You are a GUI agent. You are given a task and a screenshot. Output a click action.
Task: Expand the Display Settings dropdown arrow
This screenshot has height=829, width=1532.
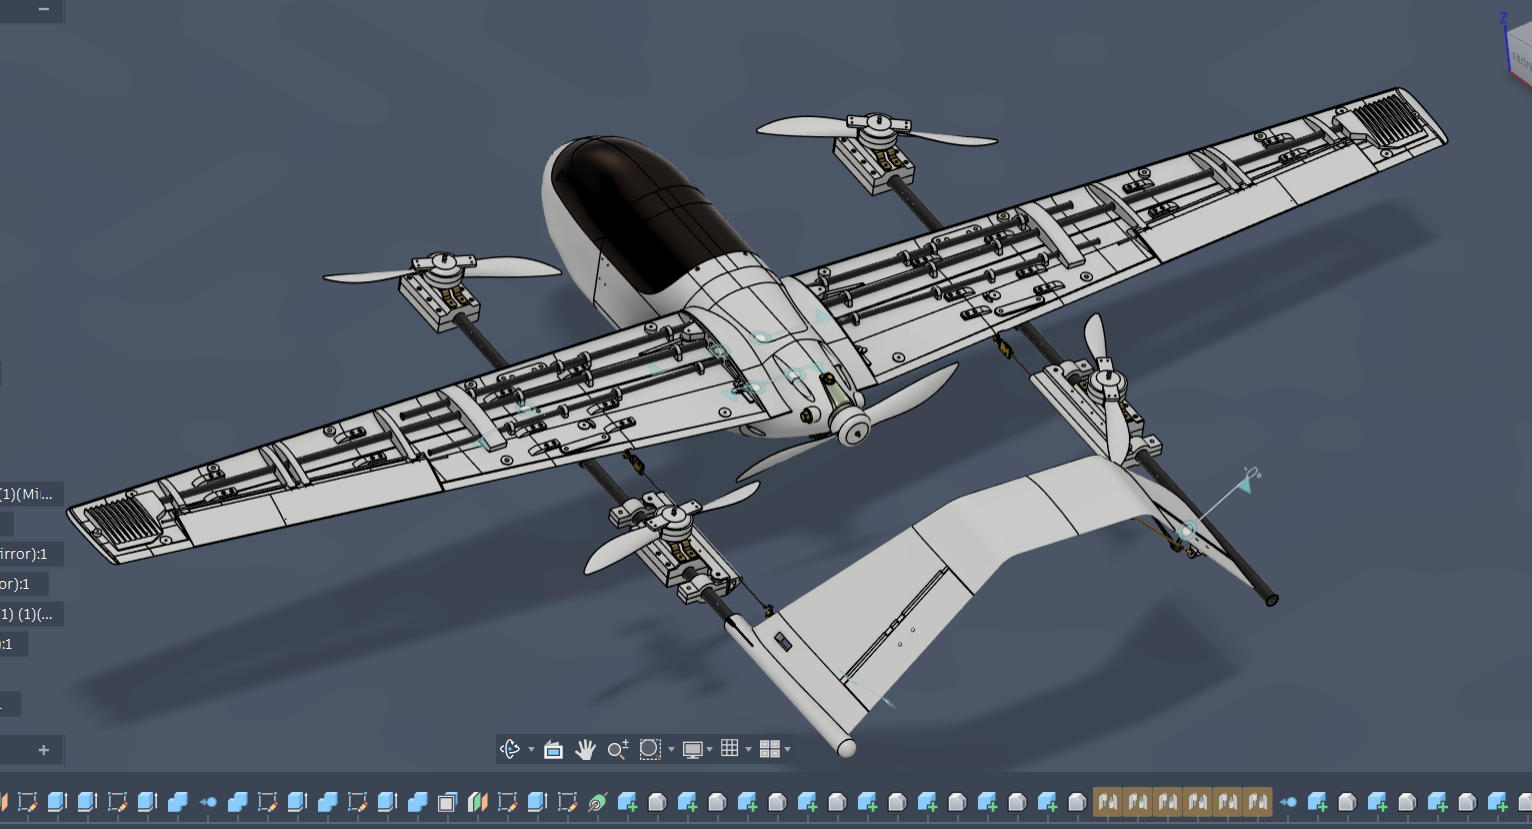(709, 749)
